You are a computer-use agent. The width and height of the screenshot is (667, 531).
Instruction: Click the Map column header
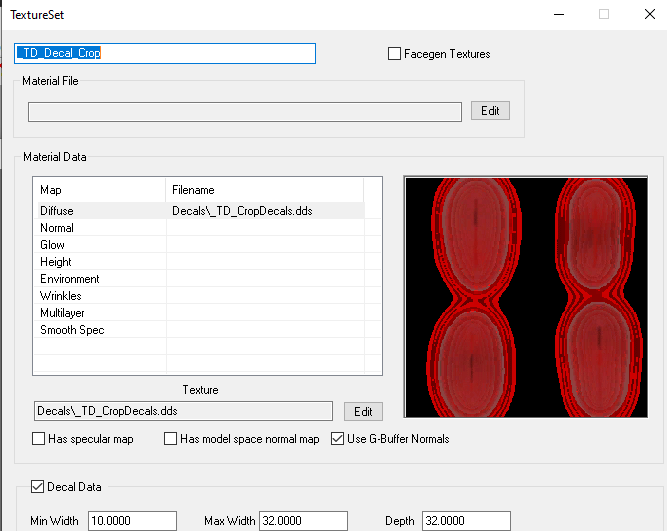(x=99, y=190)
